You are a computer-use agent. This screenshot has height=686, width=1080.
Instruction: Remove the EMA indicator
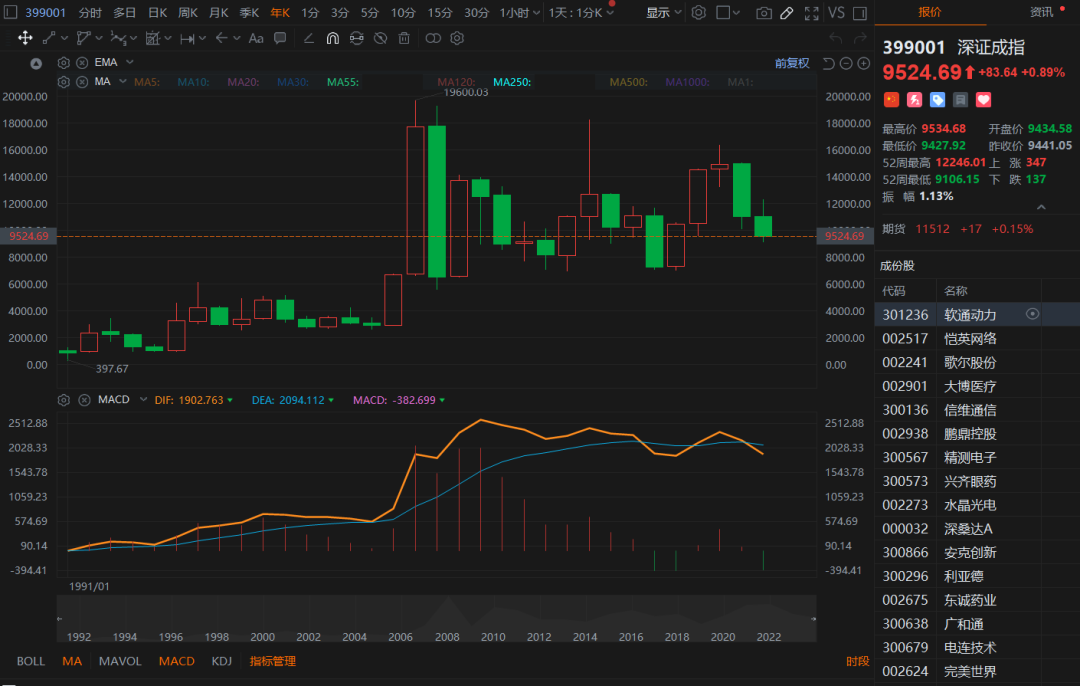pos(82,63)
